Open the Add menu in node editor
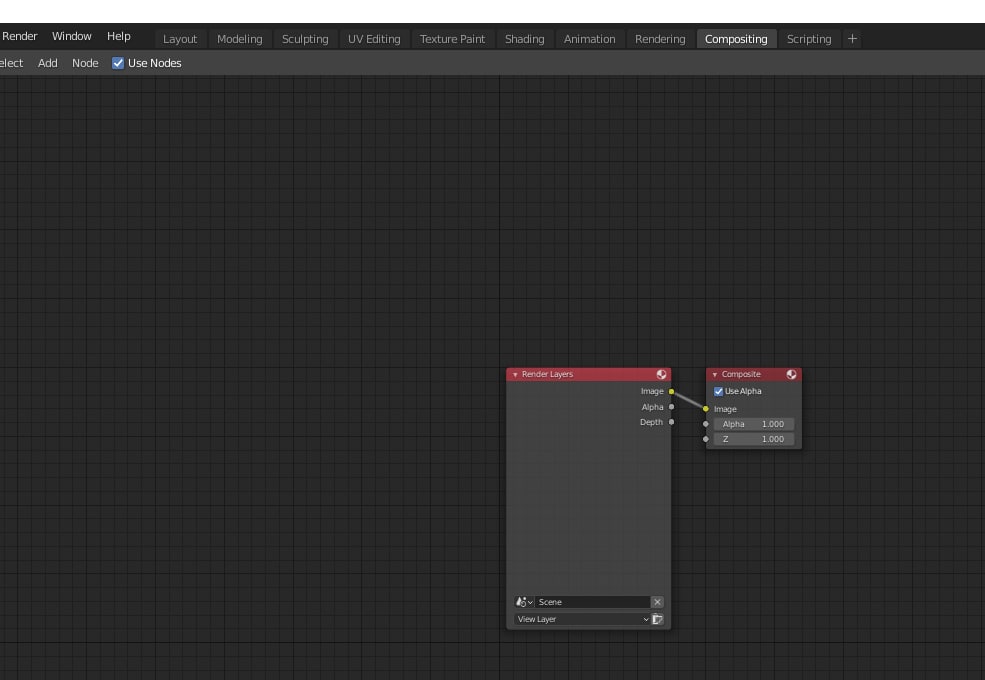Viewport: 985px width, 680px height. pos(47,63)
